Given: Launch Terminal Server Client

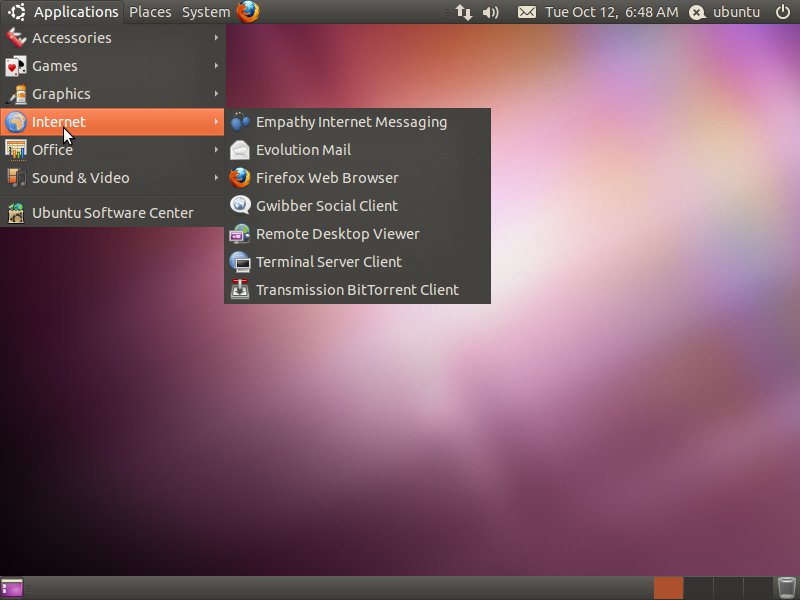Looking at the screenshot, I should pos(358,262).
